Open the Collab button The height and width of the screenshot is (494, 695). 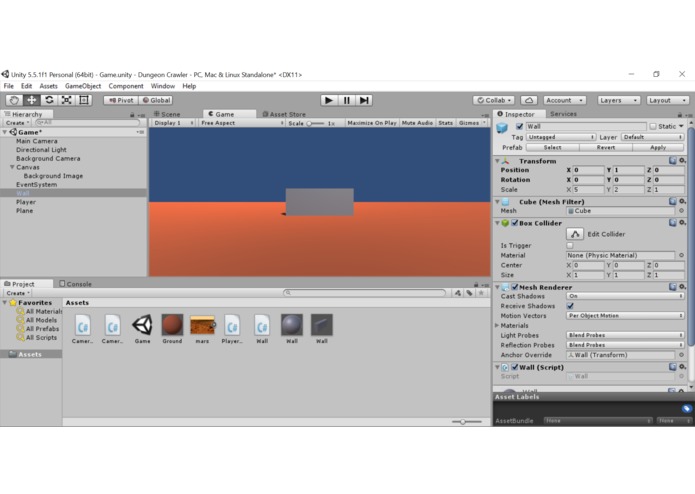(x=494, y=100)
